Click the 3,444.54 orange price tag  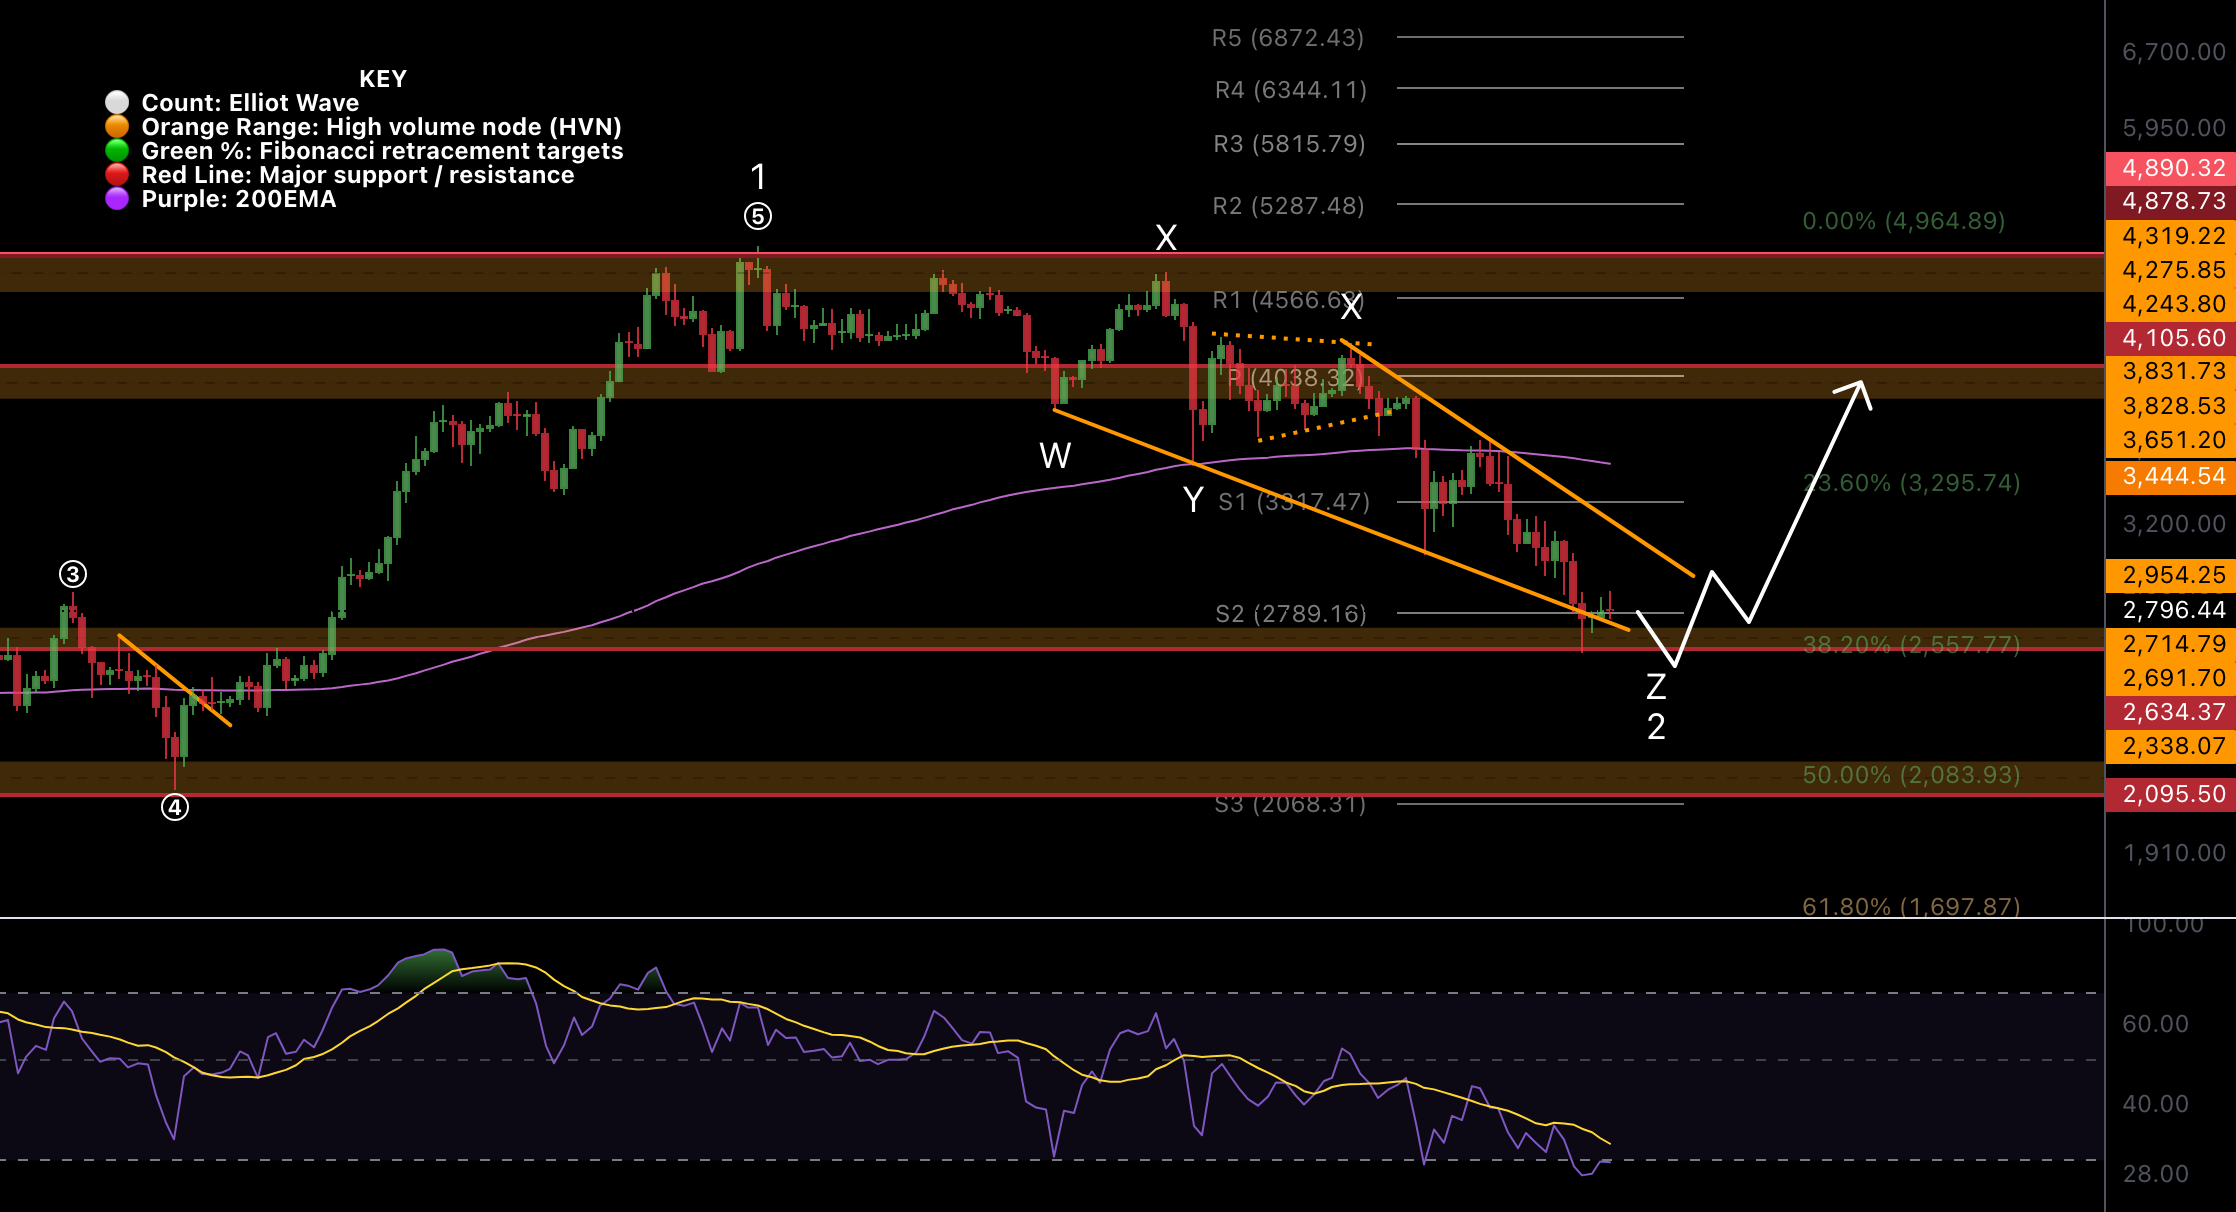(x=2172, y=476)
